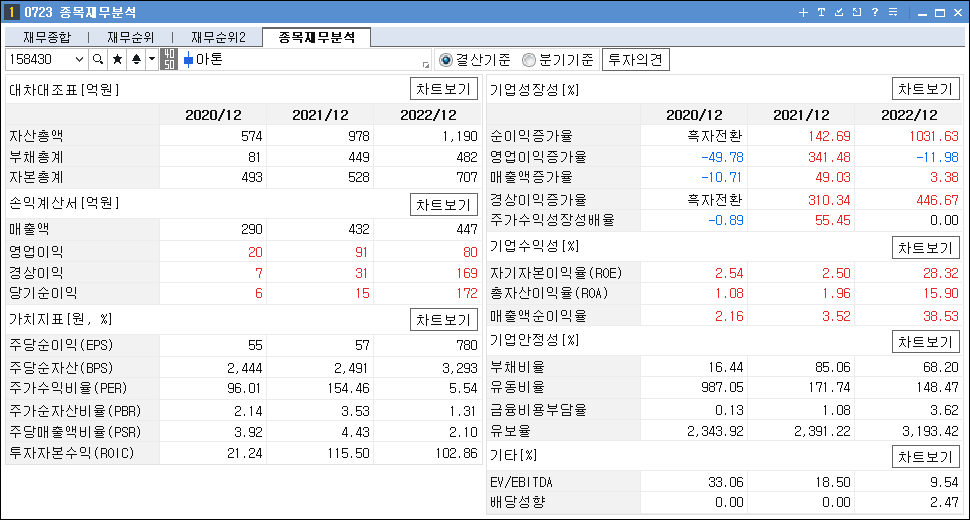Screen dimensions: 970x520
Task: Click 차트보기 for 기업수익성
Action: point(925,248)
